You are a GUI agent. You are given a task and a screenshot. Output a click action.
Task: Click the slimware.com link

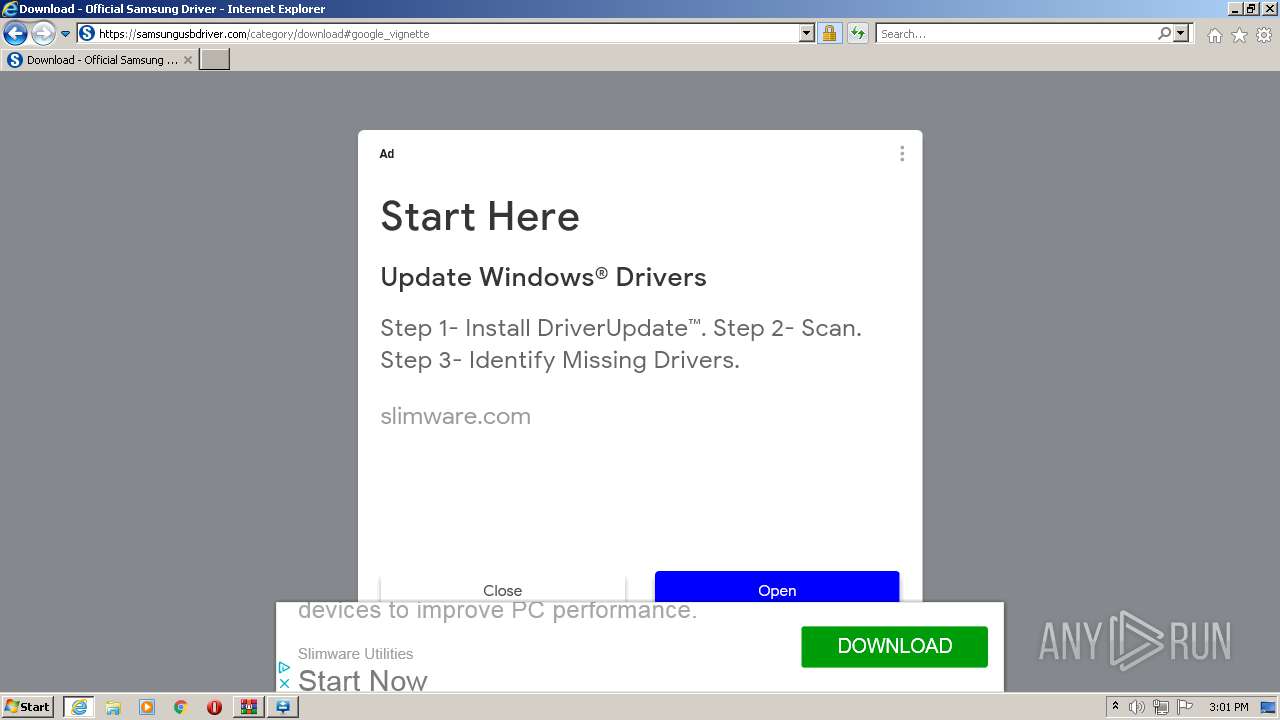[455, 416]
